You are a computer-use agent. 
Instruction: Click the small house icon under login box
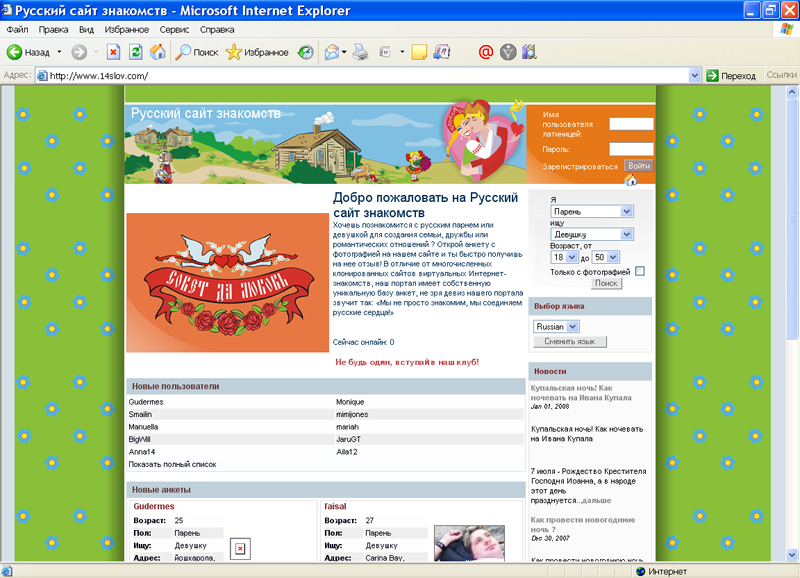click(x=631, y=180)
